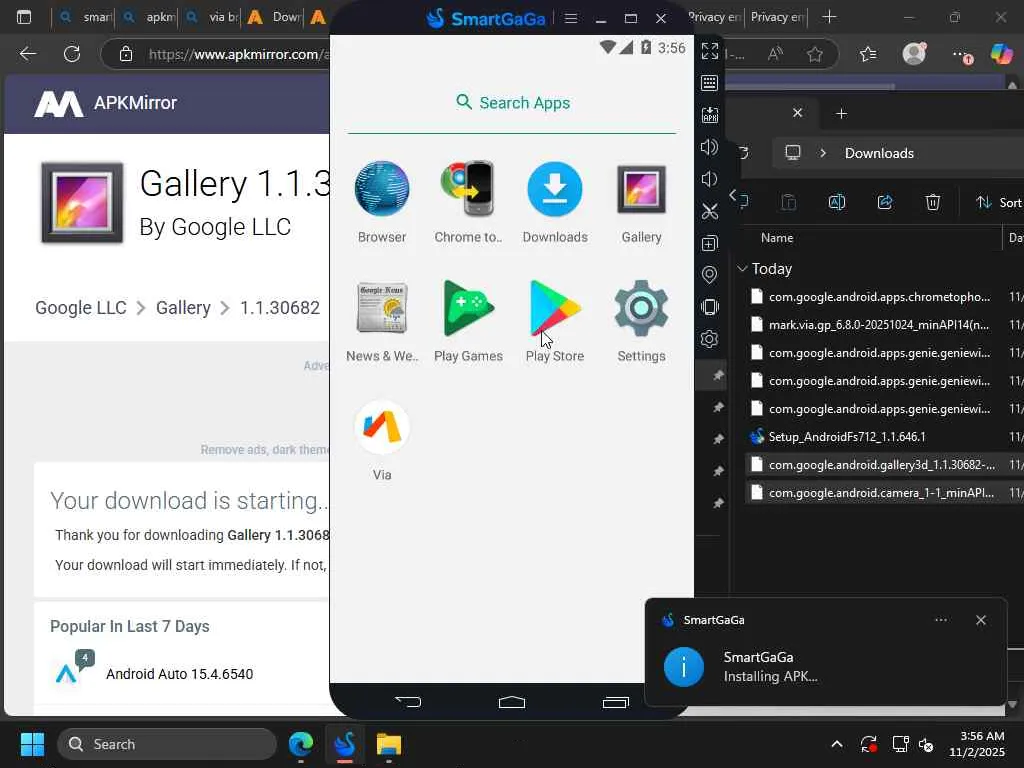Launch the News & Weather app
The height and width of the screenshot is (768, 1024).
(x=382, y=308)
